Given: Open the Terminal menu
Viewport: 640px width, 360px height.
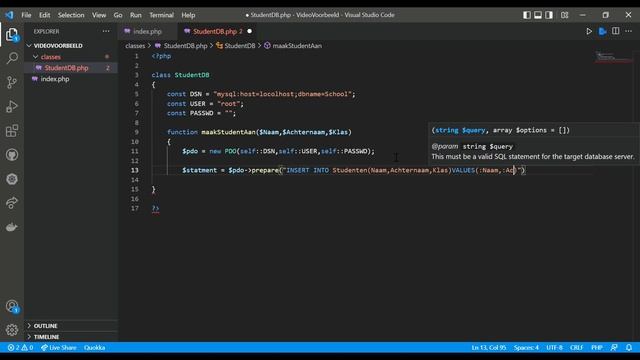Looking at the screenshot, I should pyautogui.click(x=161, y=15).
